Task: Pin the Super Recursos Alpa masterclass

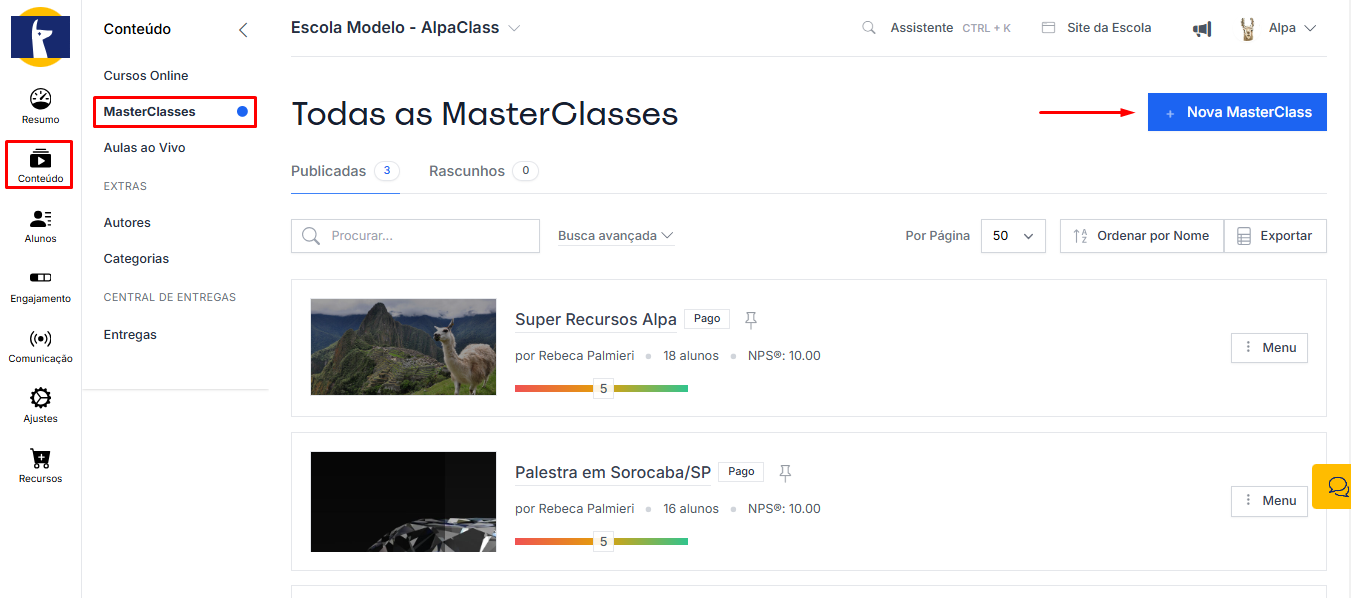Action: point(751,319)
